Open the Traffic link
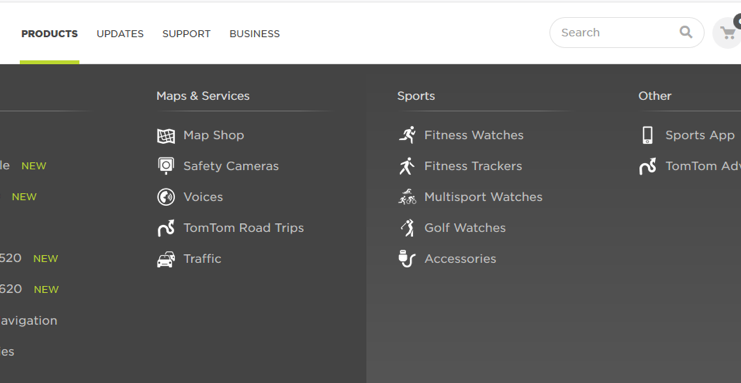Screen dimensions: 741x383 tap(202, 259)
